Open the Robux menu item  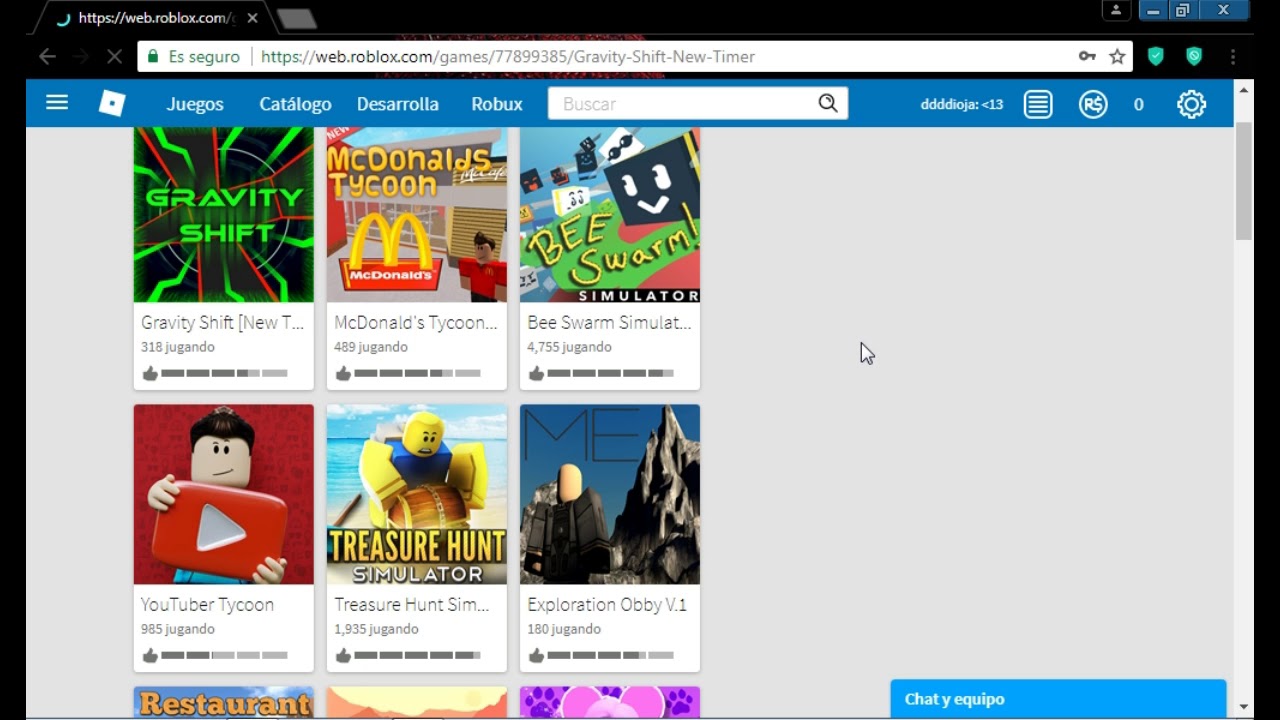pyautogui.click(x=497, y=104)
